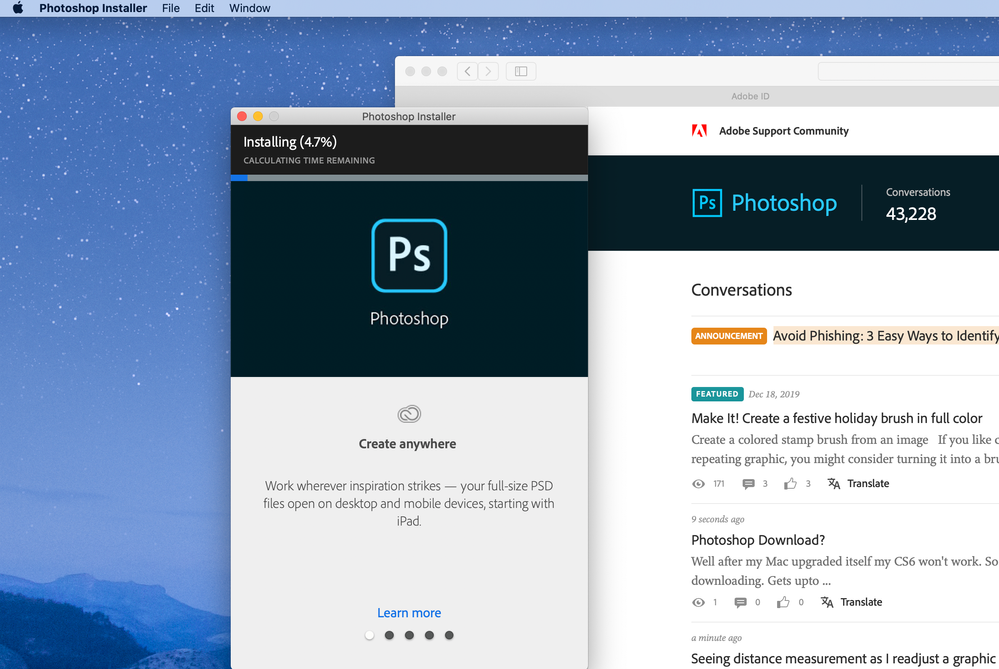Click the Safari window close button

[x=410, y=71]
